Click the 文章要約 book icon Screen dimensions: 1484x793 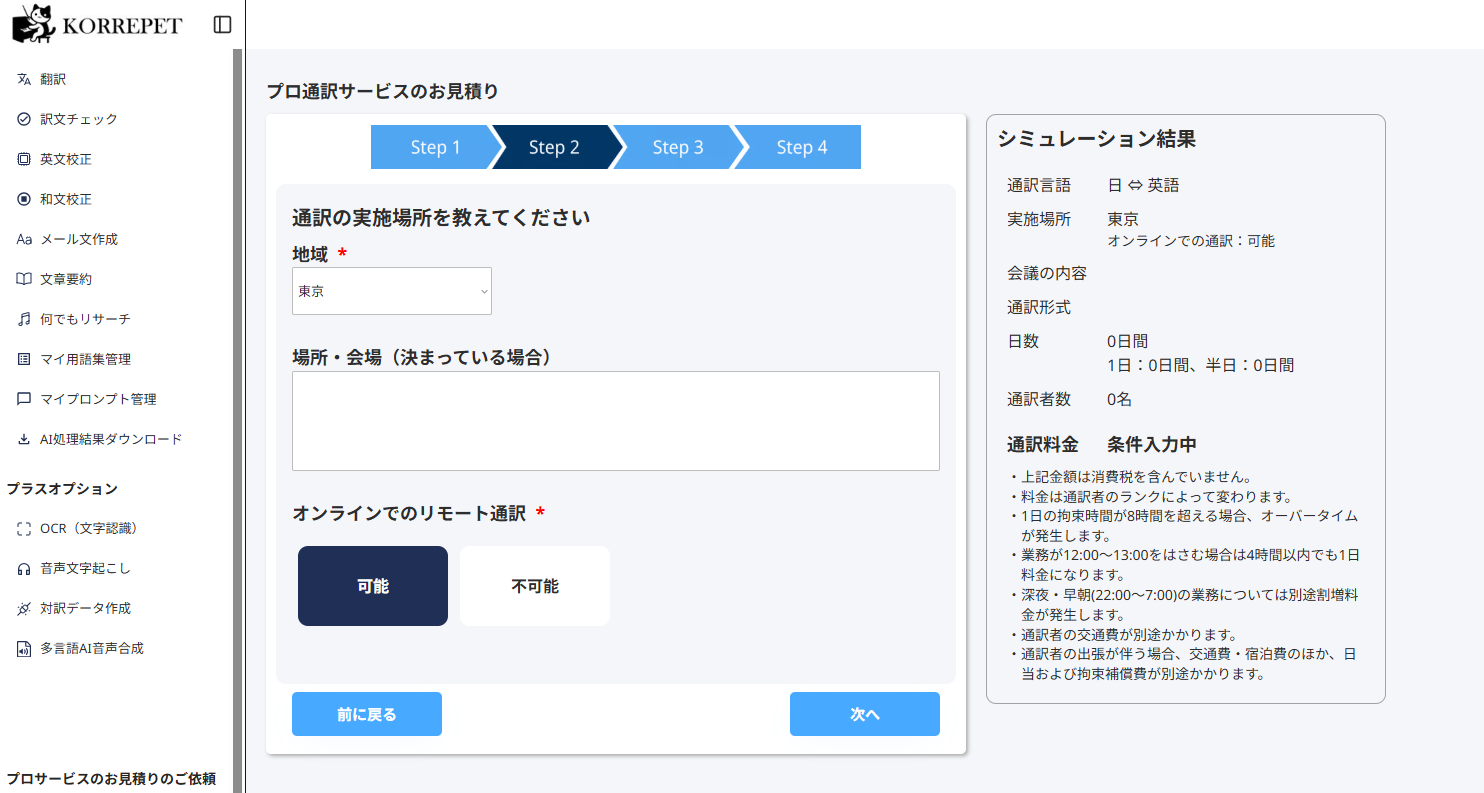[24, 279]
